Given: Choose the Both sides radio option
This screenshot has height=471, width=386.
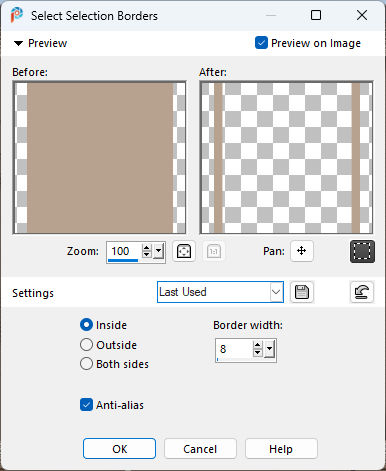Looking at the screenshot, I should click(86, 364).
